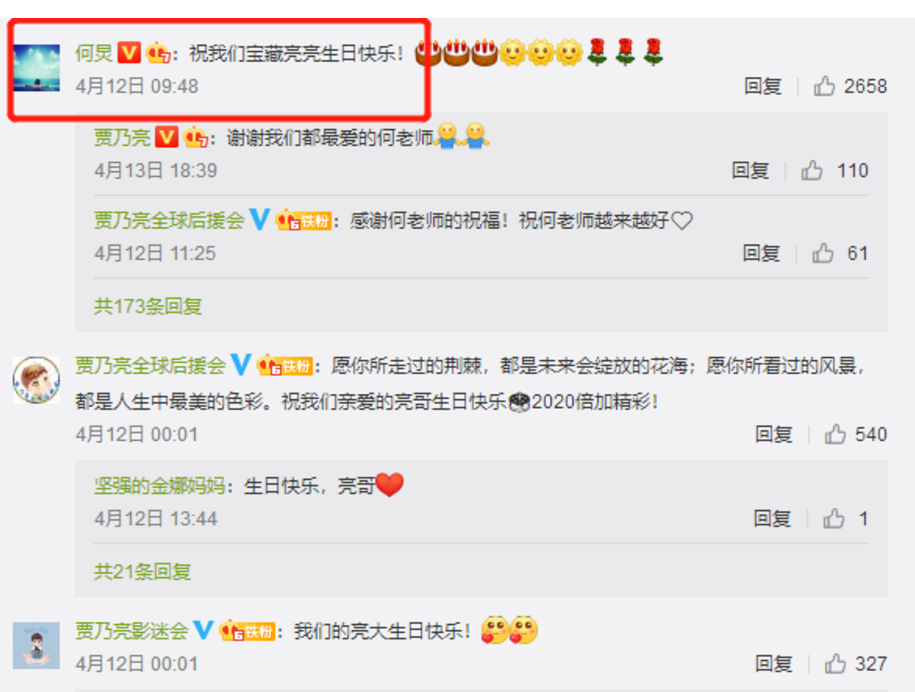Click the blue V badge beside 贾乃亮影迷会
This screenshot has height=692, width=915.
click(x=203, y=630)
